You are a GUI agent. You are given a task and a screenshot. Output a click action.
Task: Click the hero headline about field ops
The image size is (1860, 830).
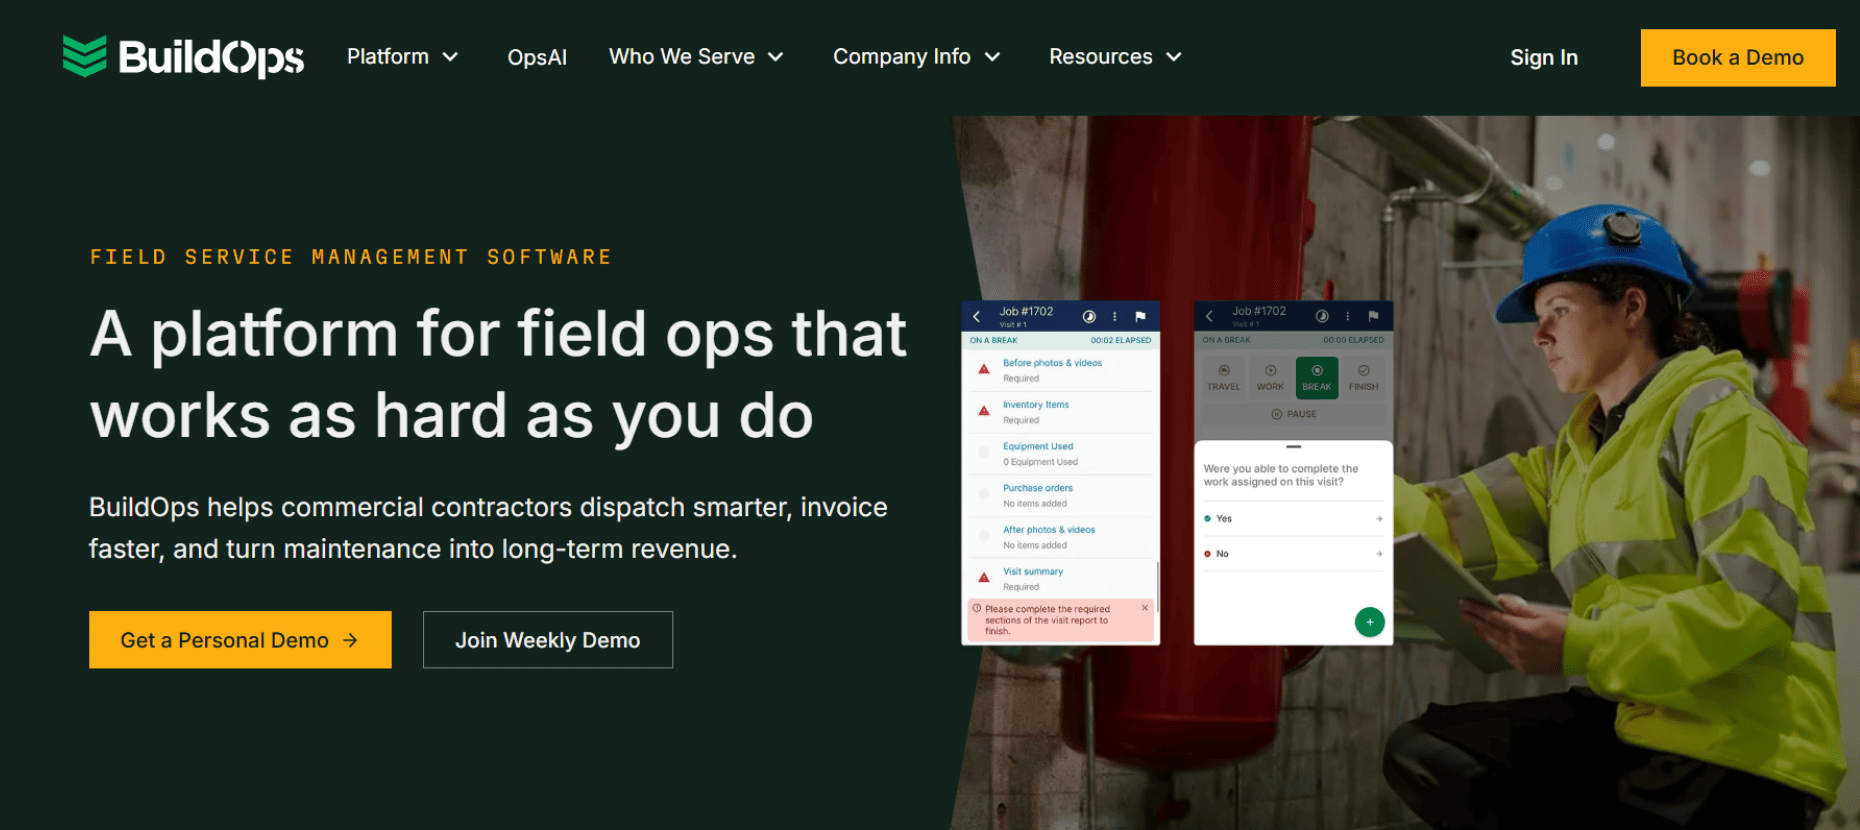tap(498, 374)
